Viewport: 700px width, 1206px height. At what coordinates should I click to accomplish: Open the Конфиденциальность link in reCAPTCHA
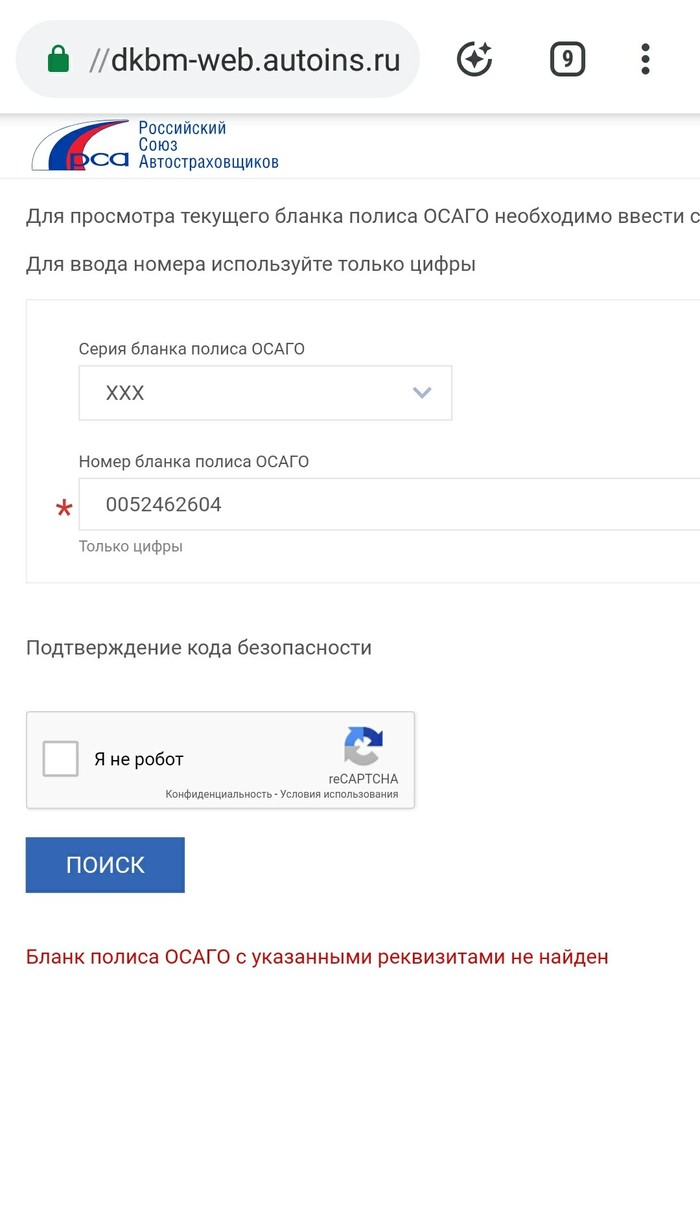pyautogui.click(x=218, y=794)
